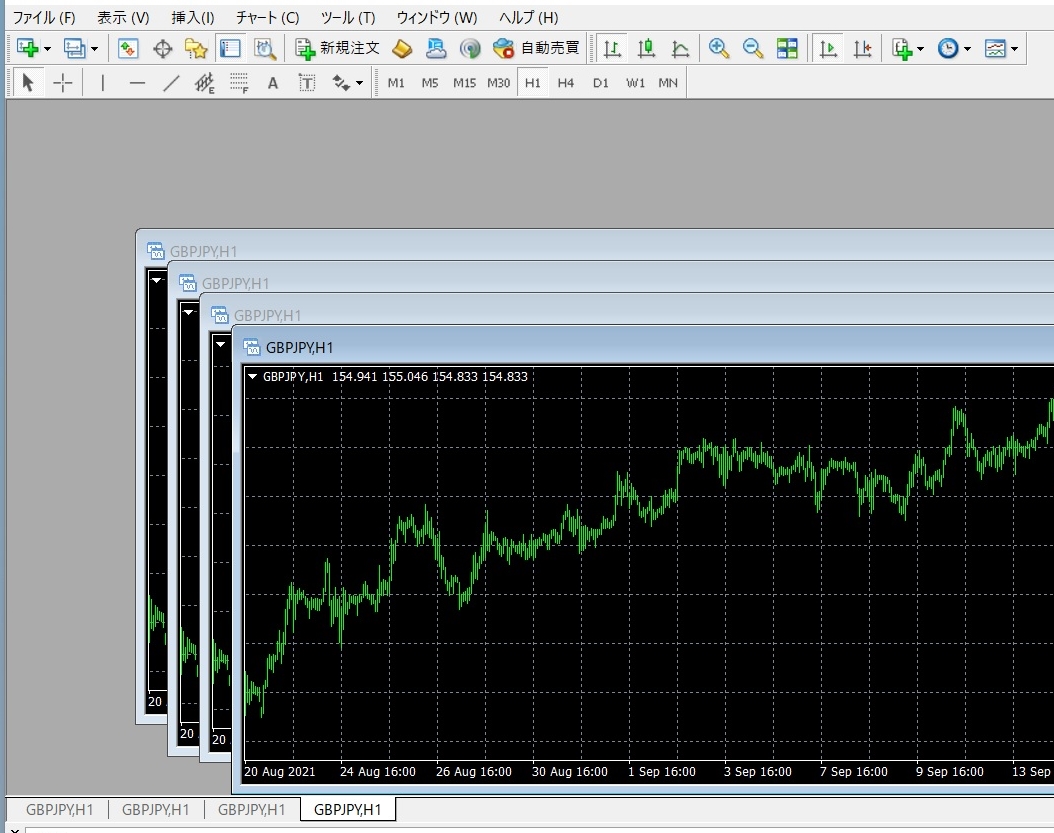Switch to the first GBPJPY,H1 bottom tab
This screenshot has width=1054, height=833.
(60, 809)
